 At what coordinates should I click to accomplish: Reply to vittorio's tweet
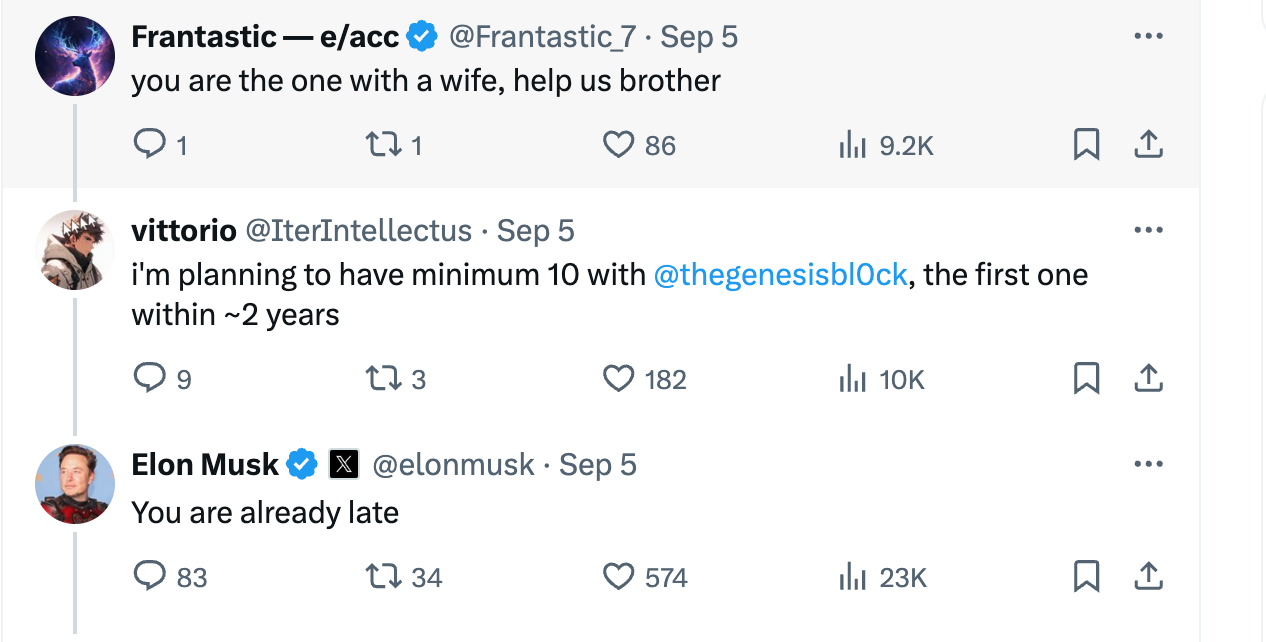tap(149, 379)
